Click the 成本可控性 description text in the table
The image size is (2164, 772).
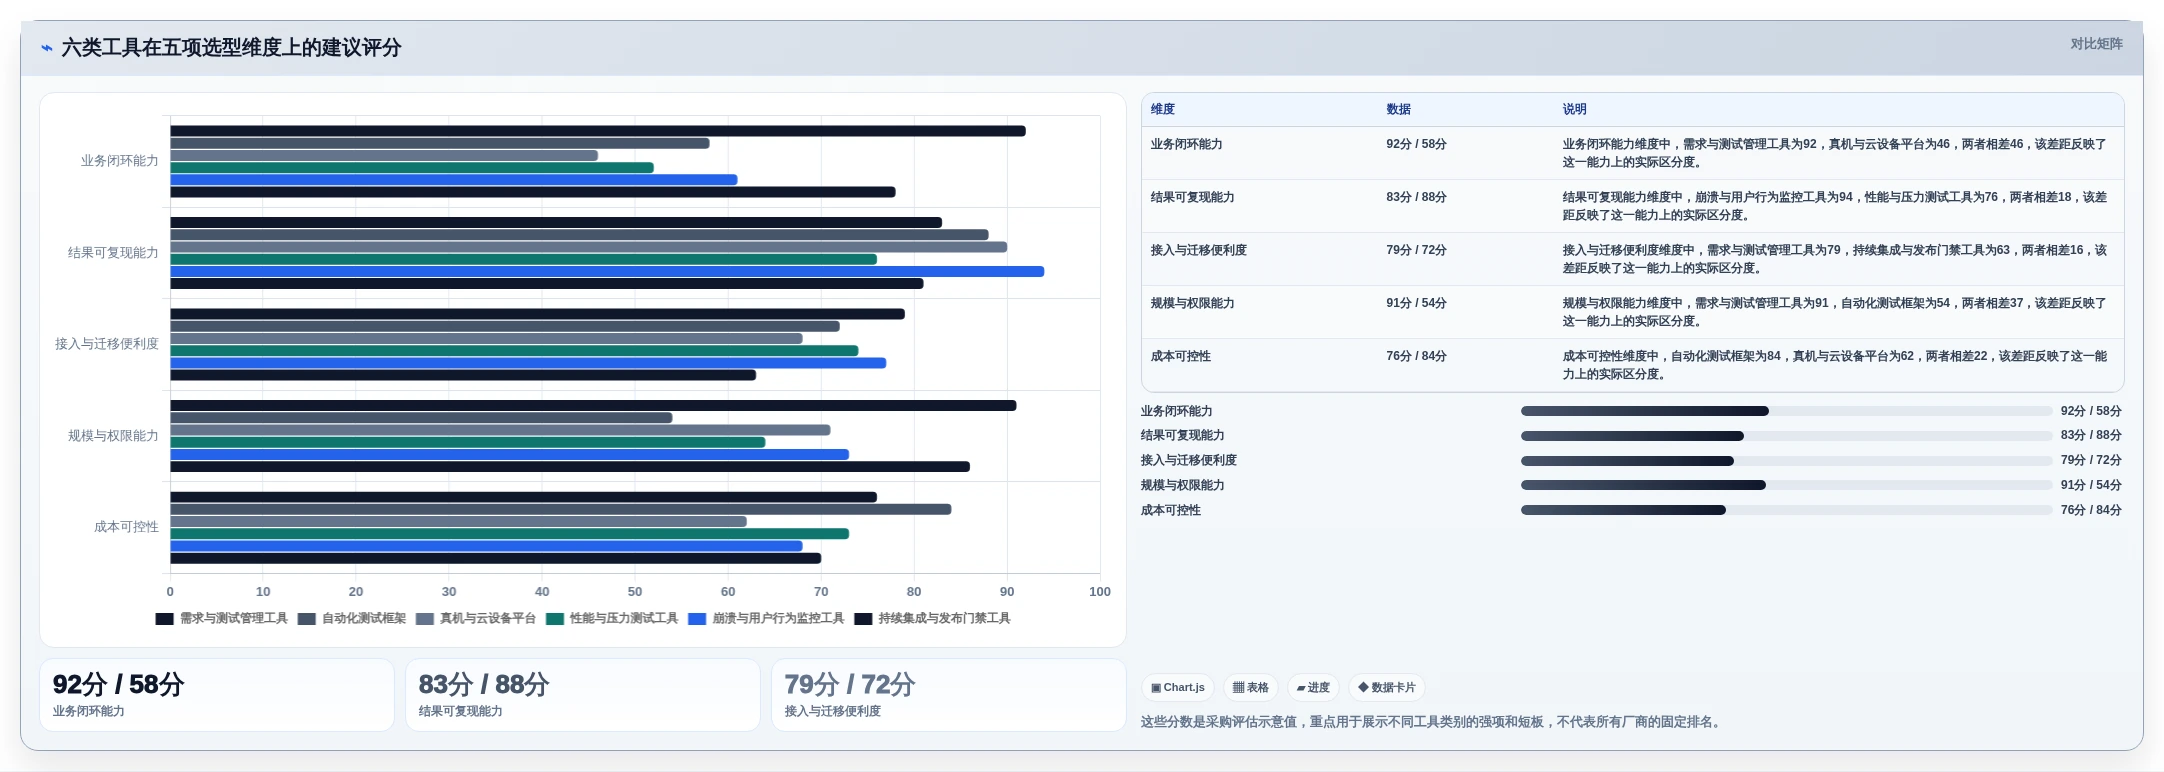(1835, 365)
